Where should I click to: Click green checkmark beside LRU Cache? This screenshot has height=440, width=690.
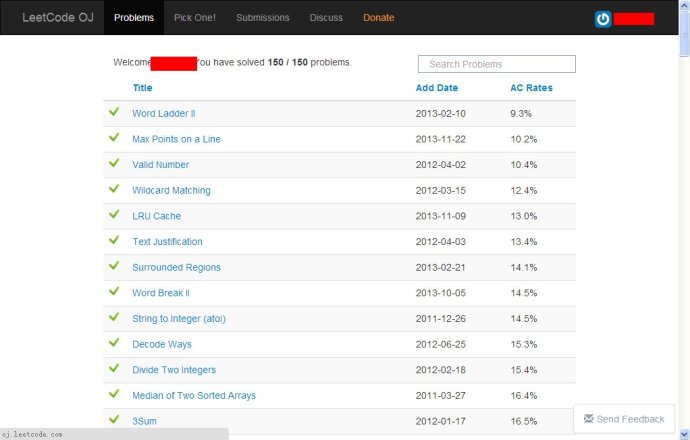[x=114, y=215]
